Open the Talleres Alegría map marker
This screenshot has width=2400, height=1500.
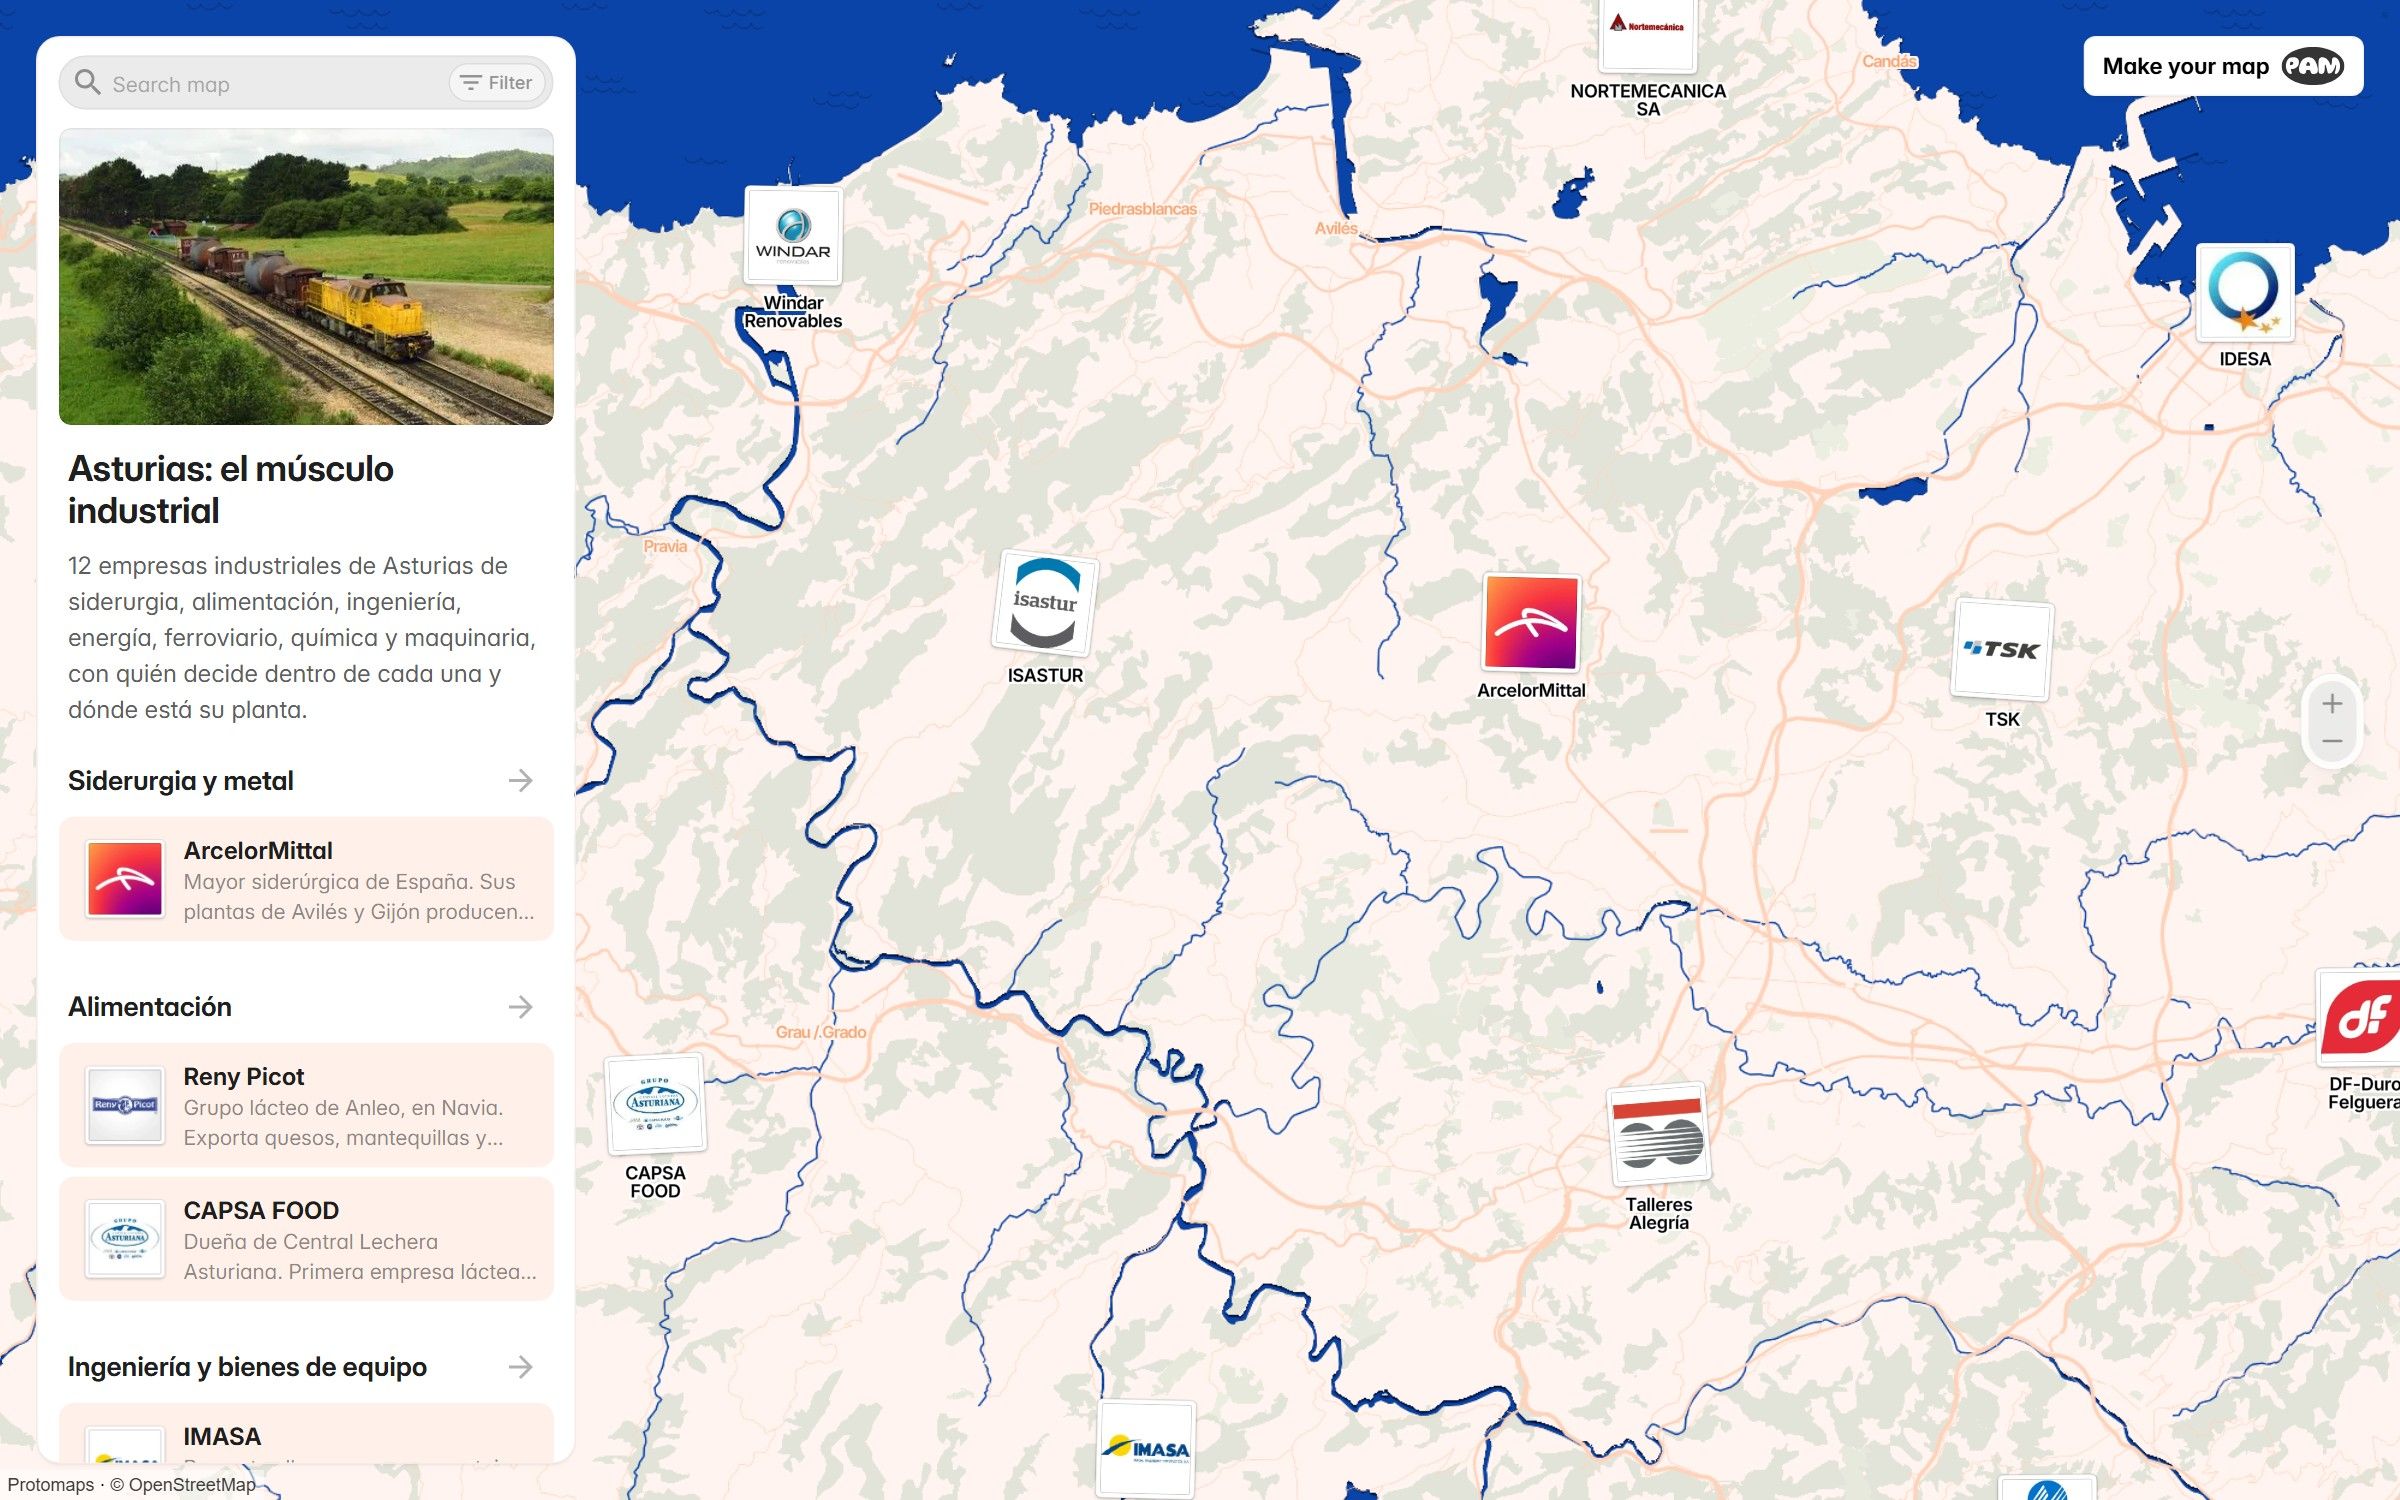click(x=1659, y=1135)
